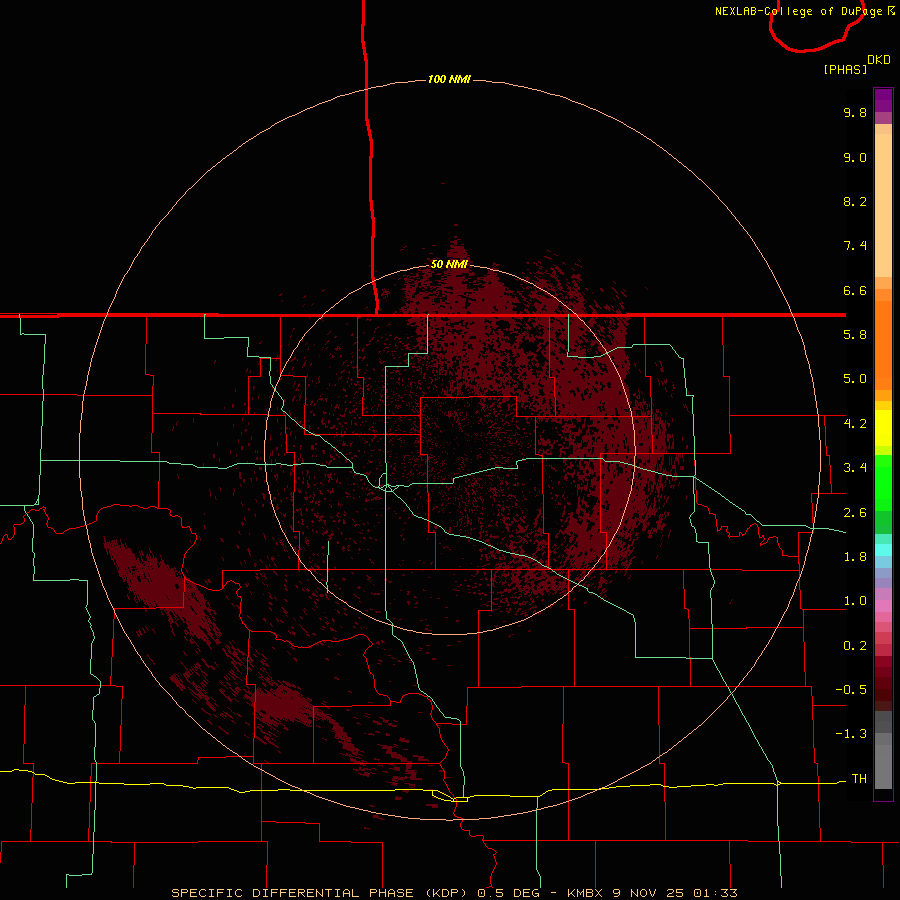Screen dimensions: 900x900
Task: Click the -0.5 color scale value
Action: (x=851, y=689)
